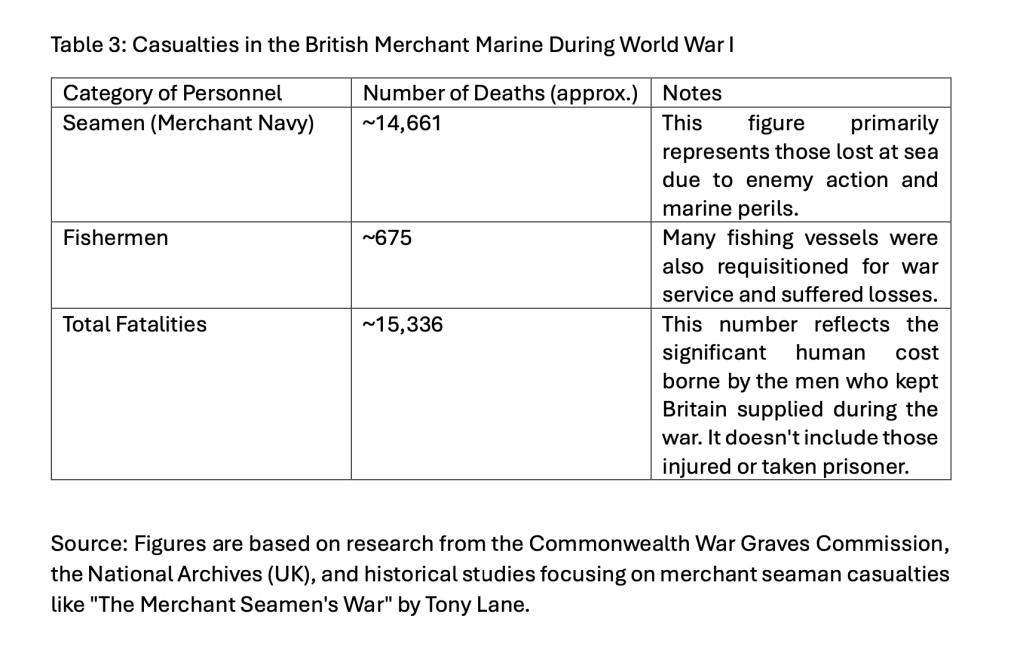1023x662 pixels.
Task: Click the '~14,661' deaths value
Action: (x=402, y=123)
